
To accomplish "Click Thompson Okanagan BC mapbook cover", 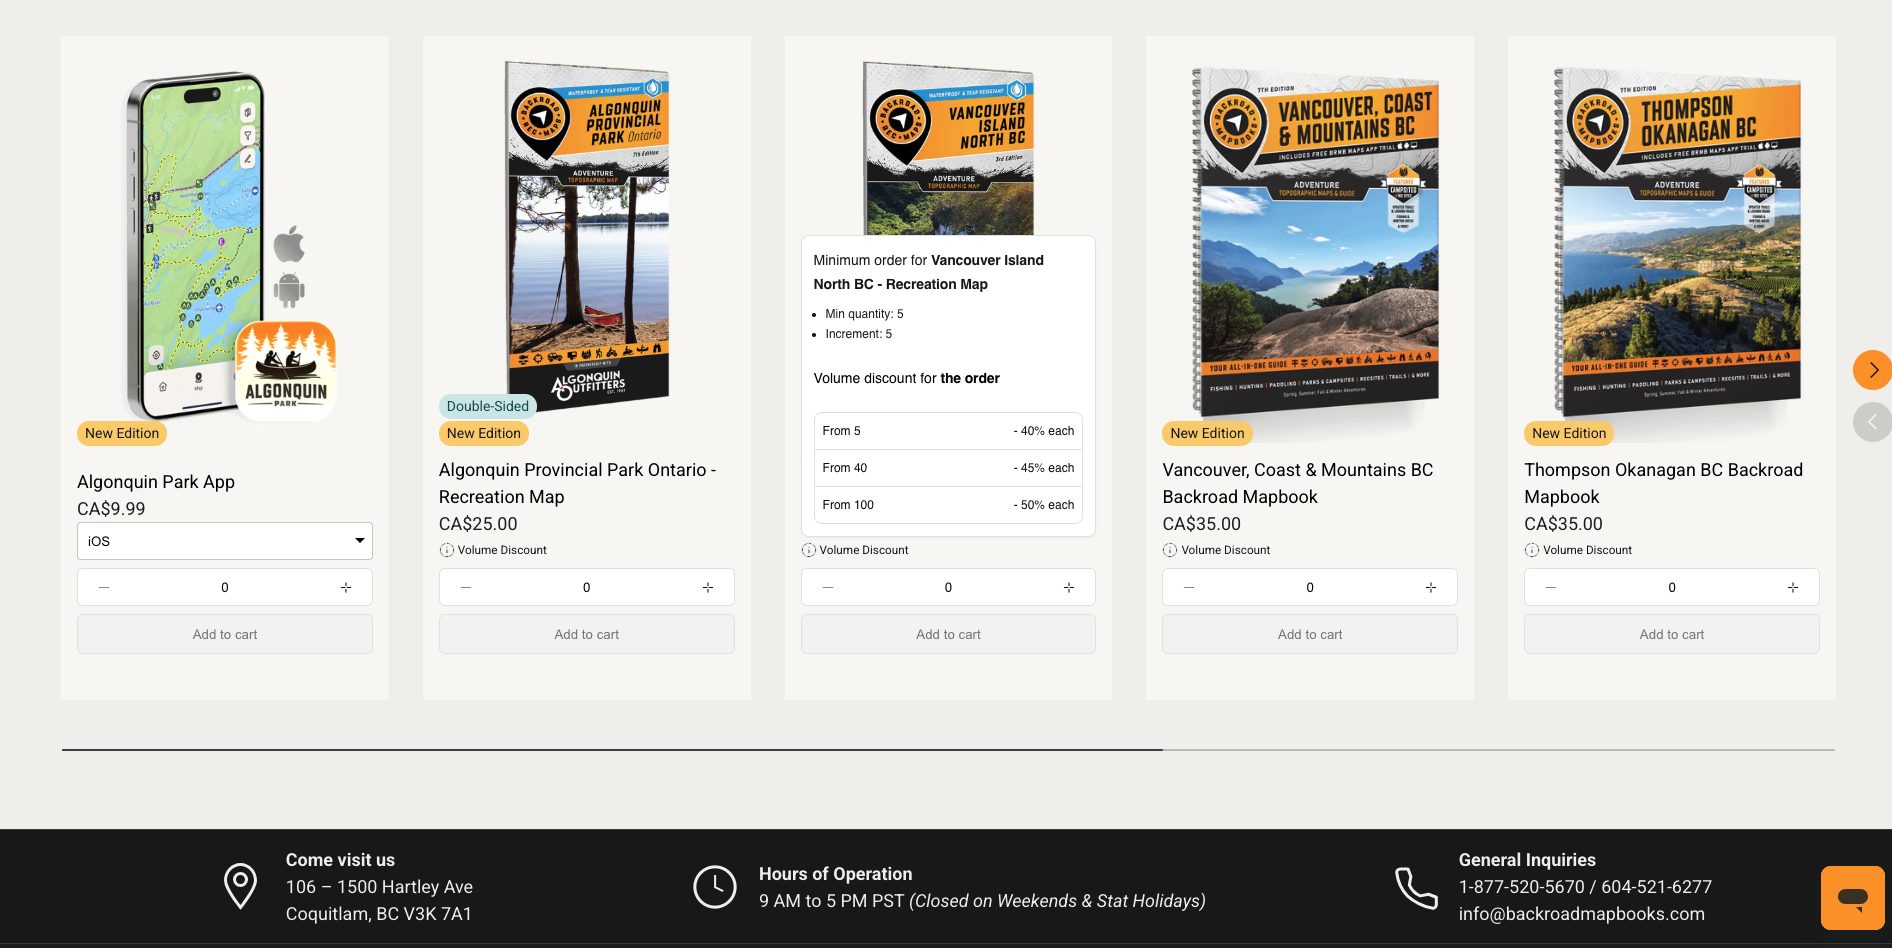I will pos(1677,240).
